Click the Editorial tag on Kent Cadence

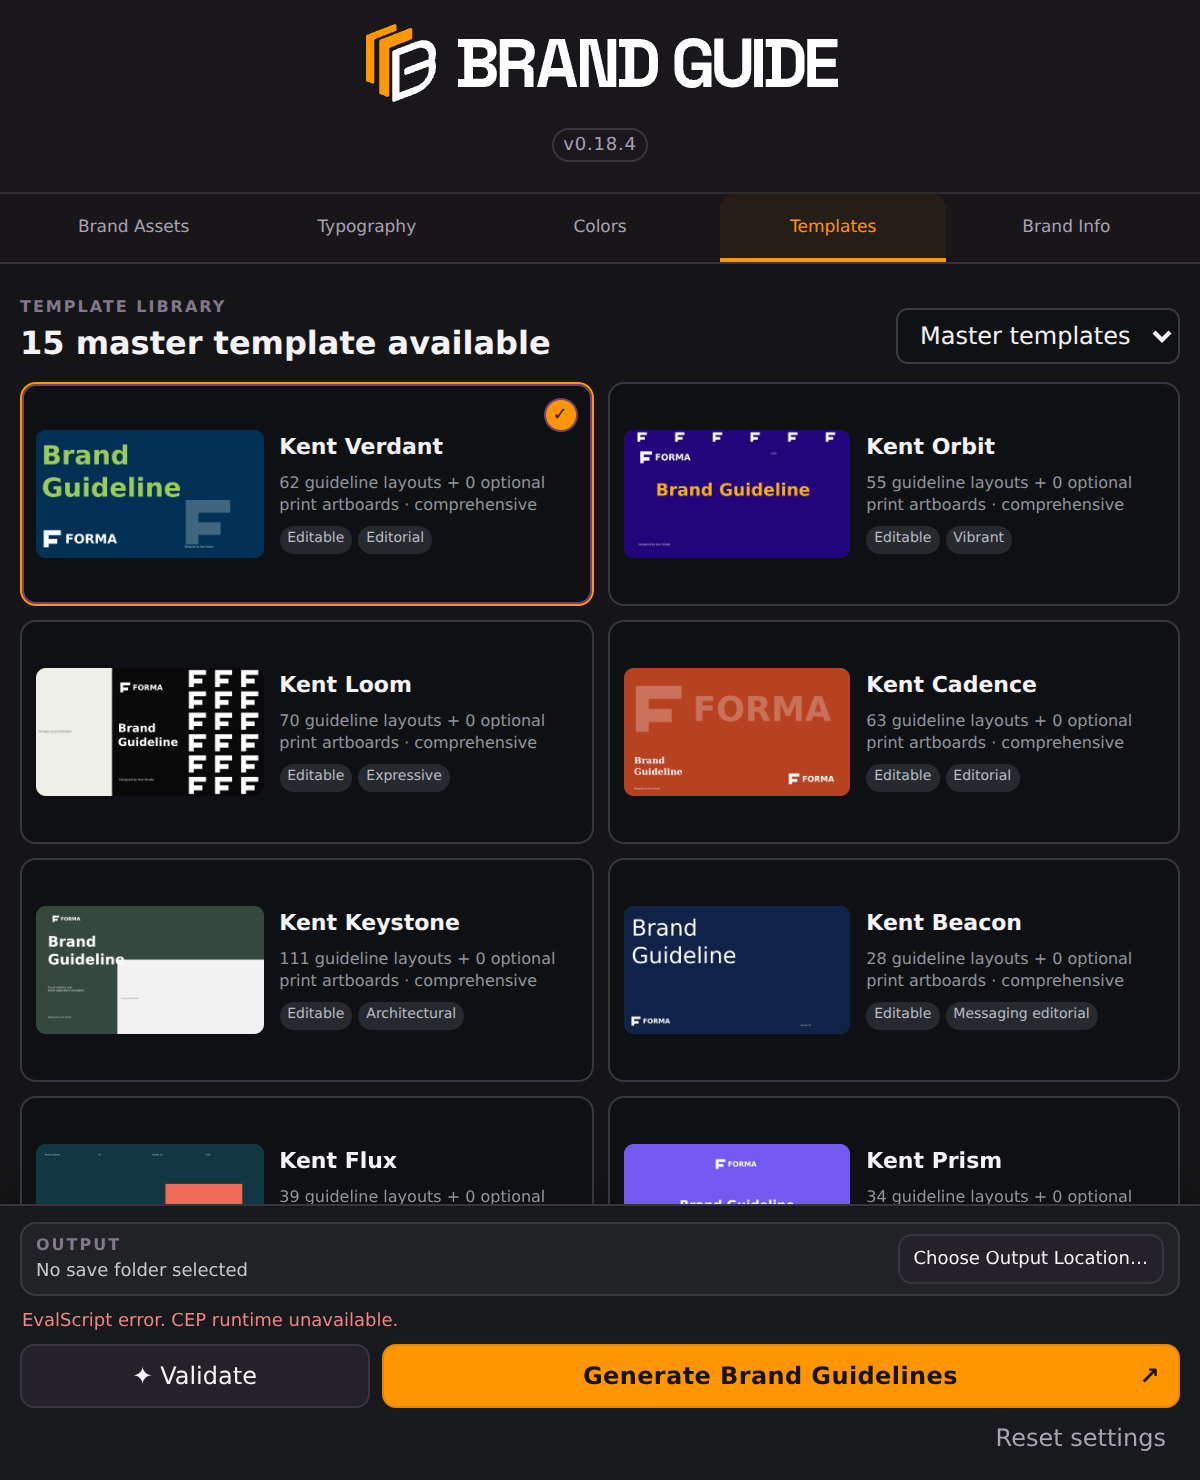[x=982, y=776]
